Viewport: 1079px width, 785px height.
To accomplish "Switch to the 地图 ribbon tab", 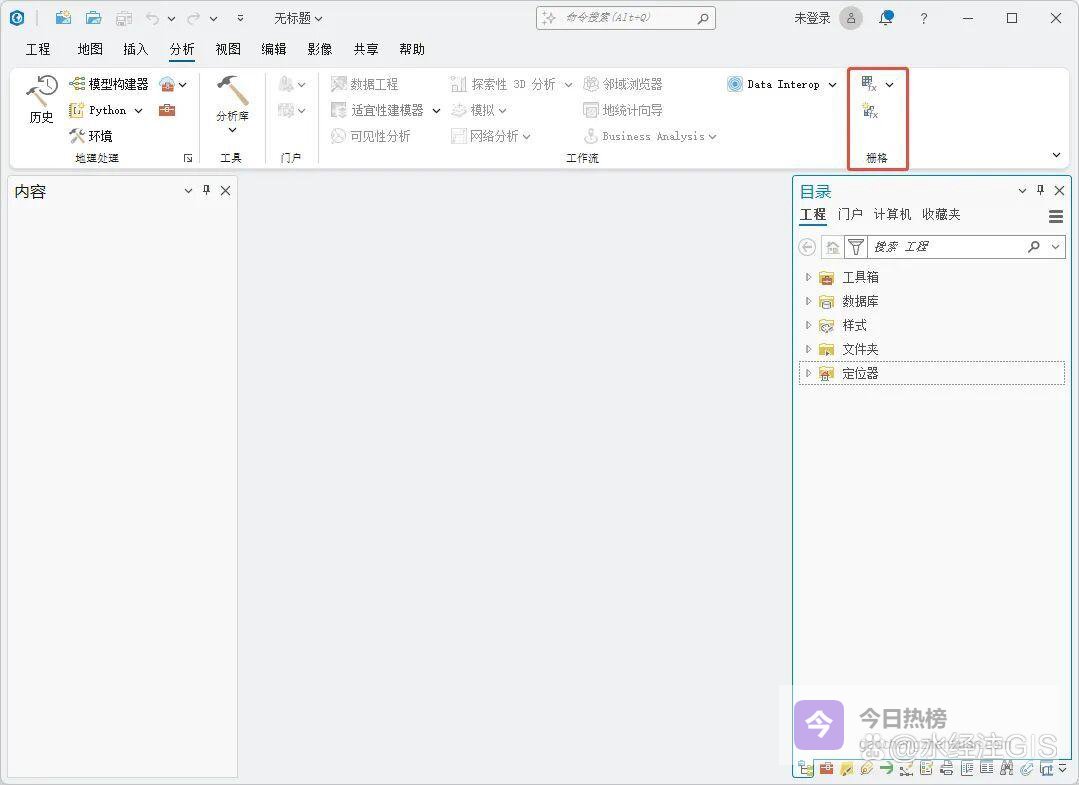I will point(90,49).
